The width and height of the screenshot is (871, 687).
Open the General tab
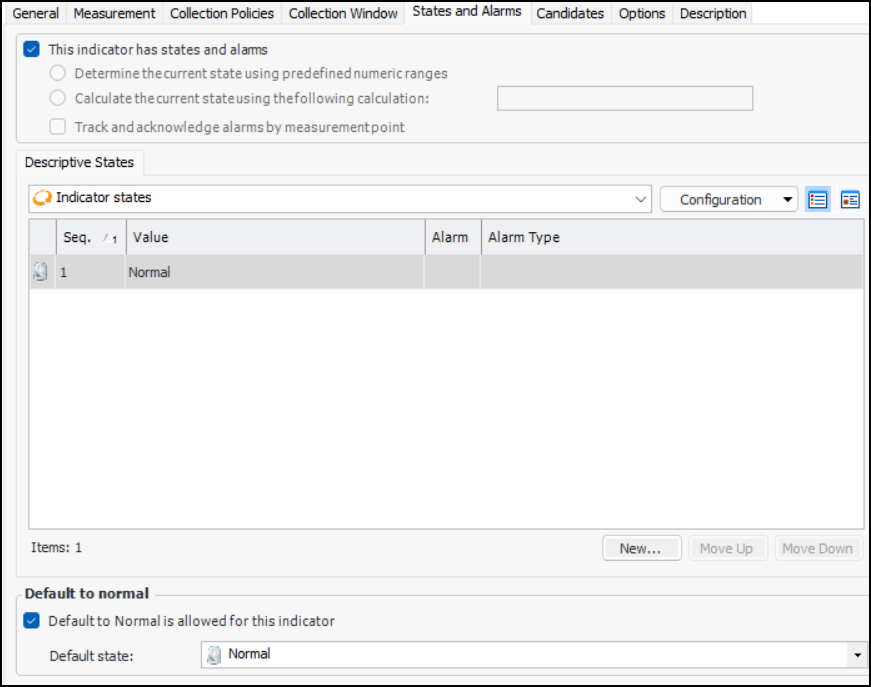[36, 13]
